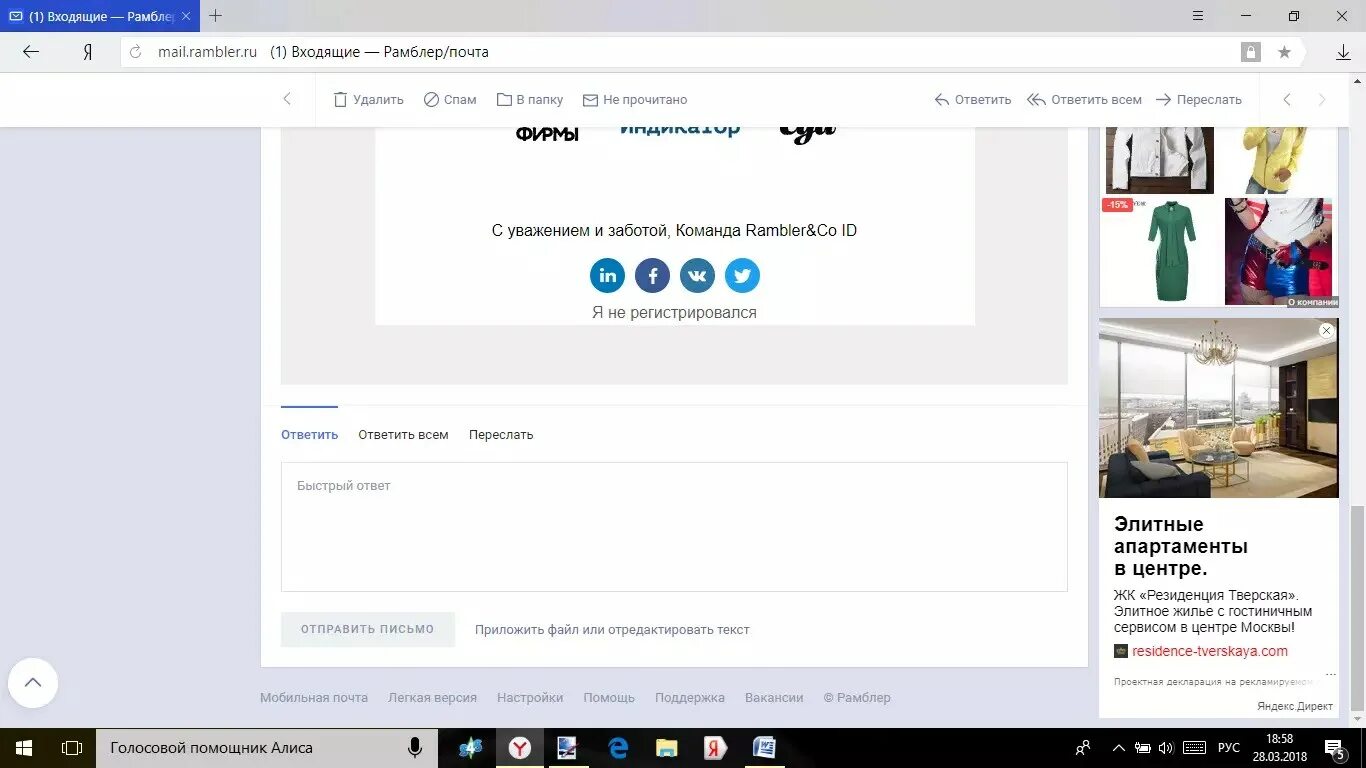The image size is (1366, 768).
Task: Click the white jacket ad thumbnail
Action: point(1160,160)
